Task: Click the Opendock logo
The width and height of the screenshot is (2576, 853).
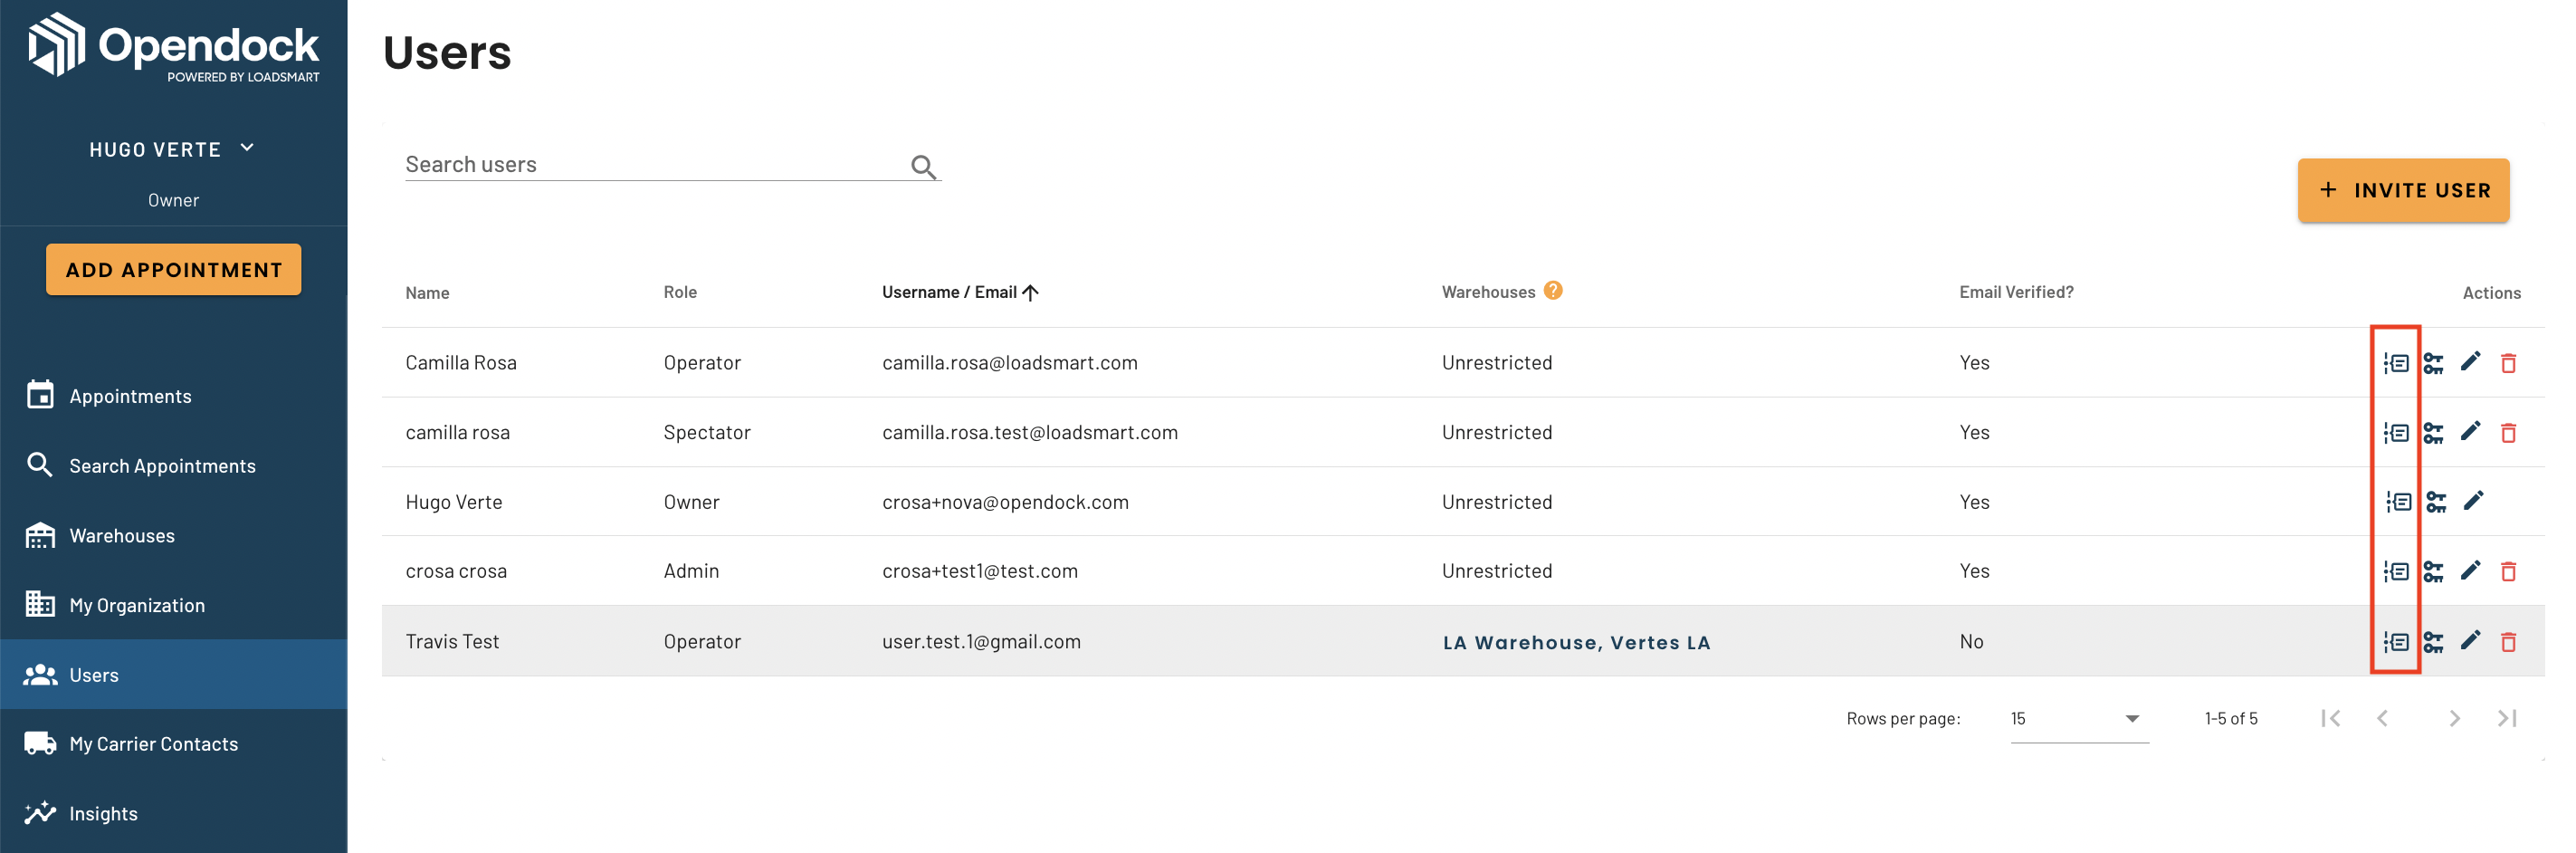Action: tap(174, 46)
